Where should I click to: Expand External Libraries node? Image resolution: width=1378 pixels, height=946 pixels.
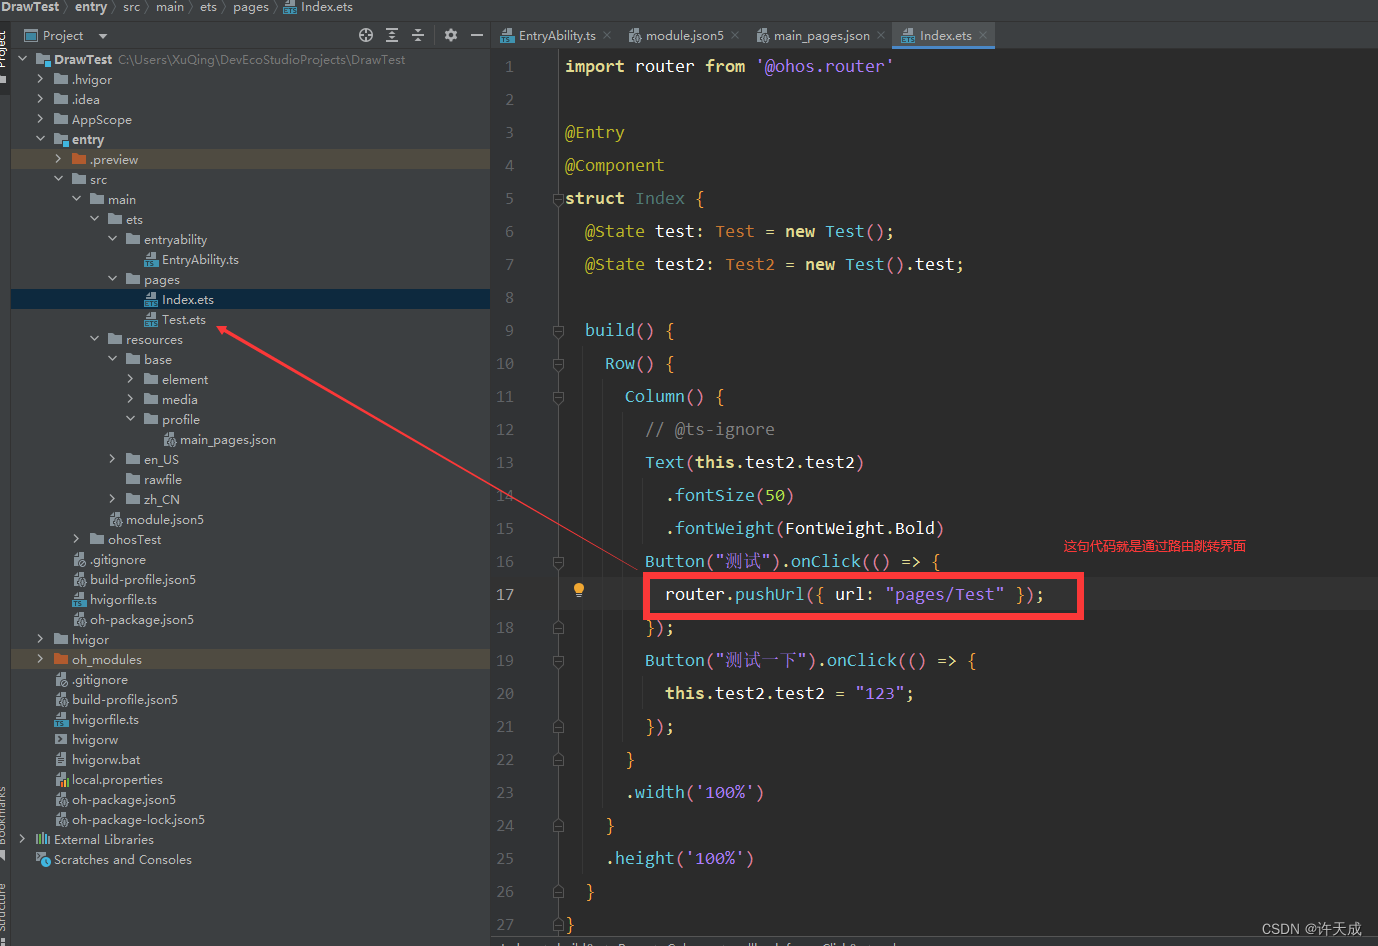pos(22,839)
